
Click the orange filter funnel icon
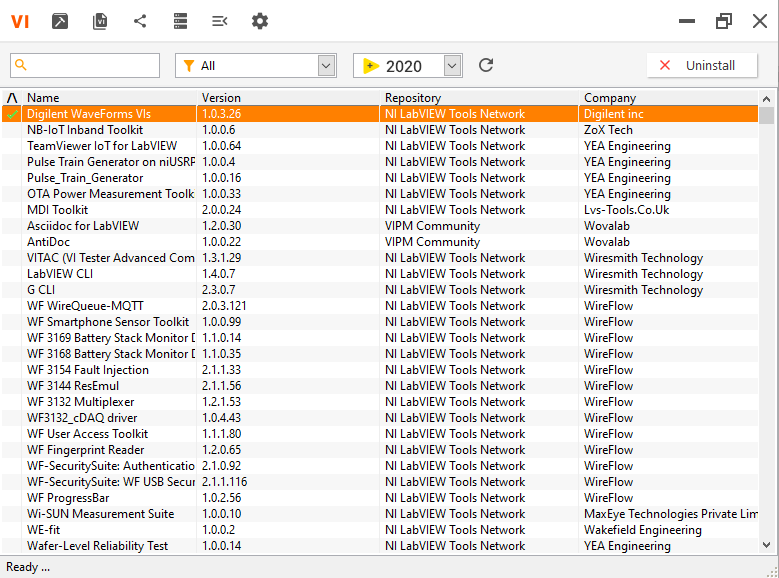pyautogui.click(x=189, y=66)
